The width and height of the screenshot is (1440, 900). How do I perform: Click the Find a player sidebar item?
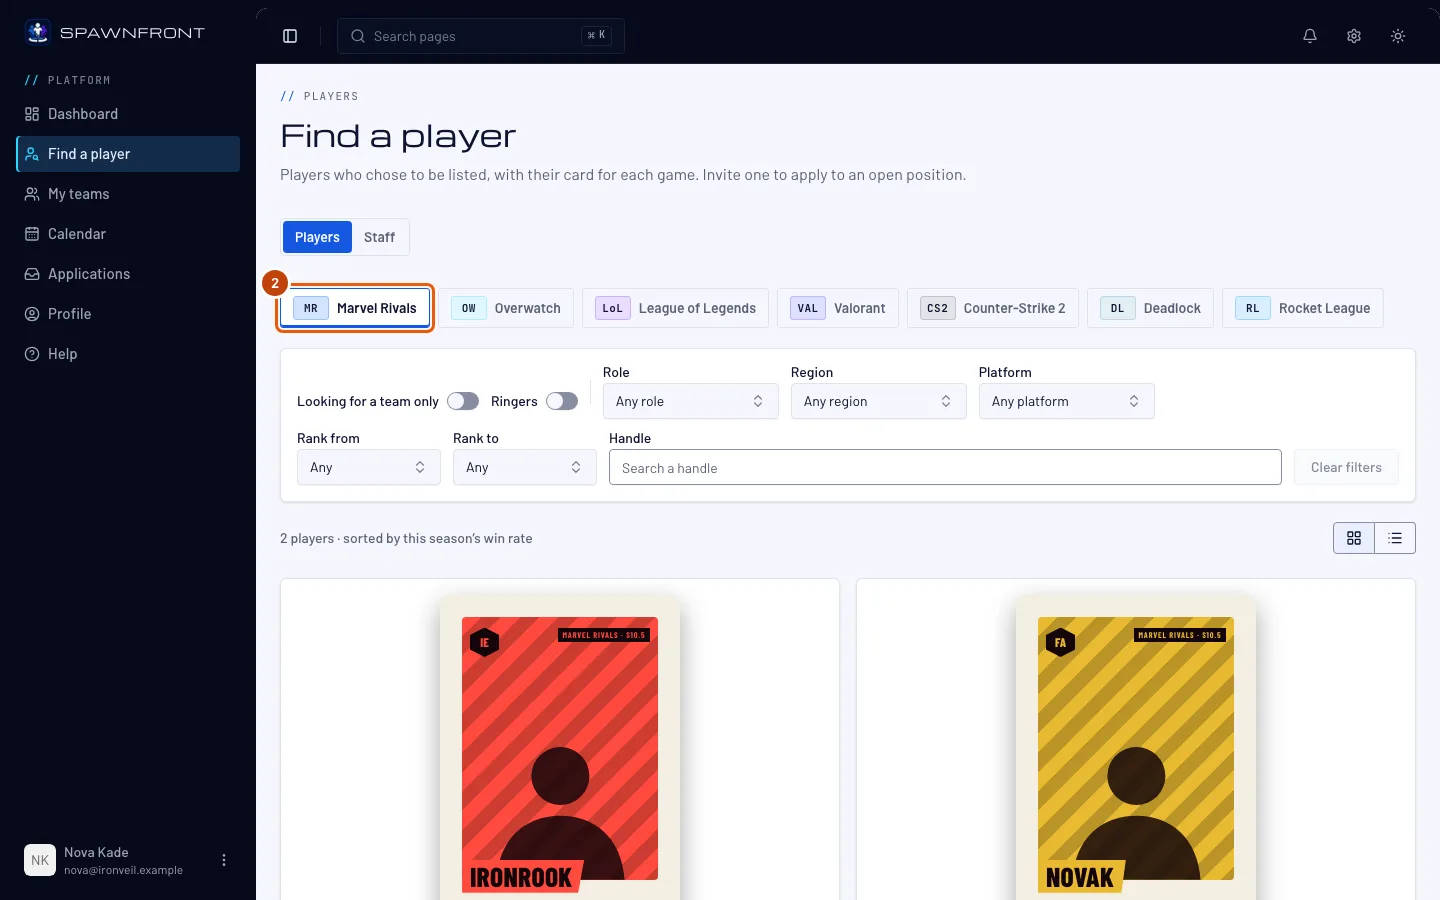128,154
